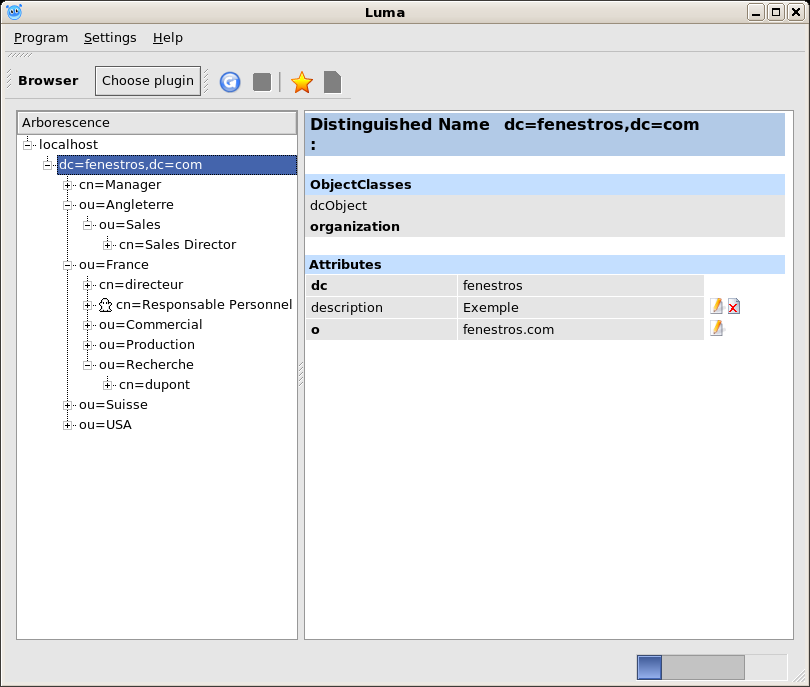This screenshot has width=810, height=687.
Task: Edit the 'o' attribute with pencil icon
Action: (x=716, y=329)
